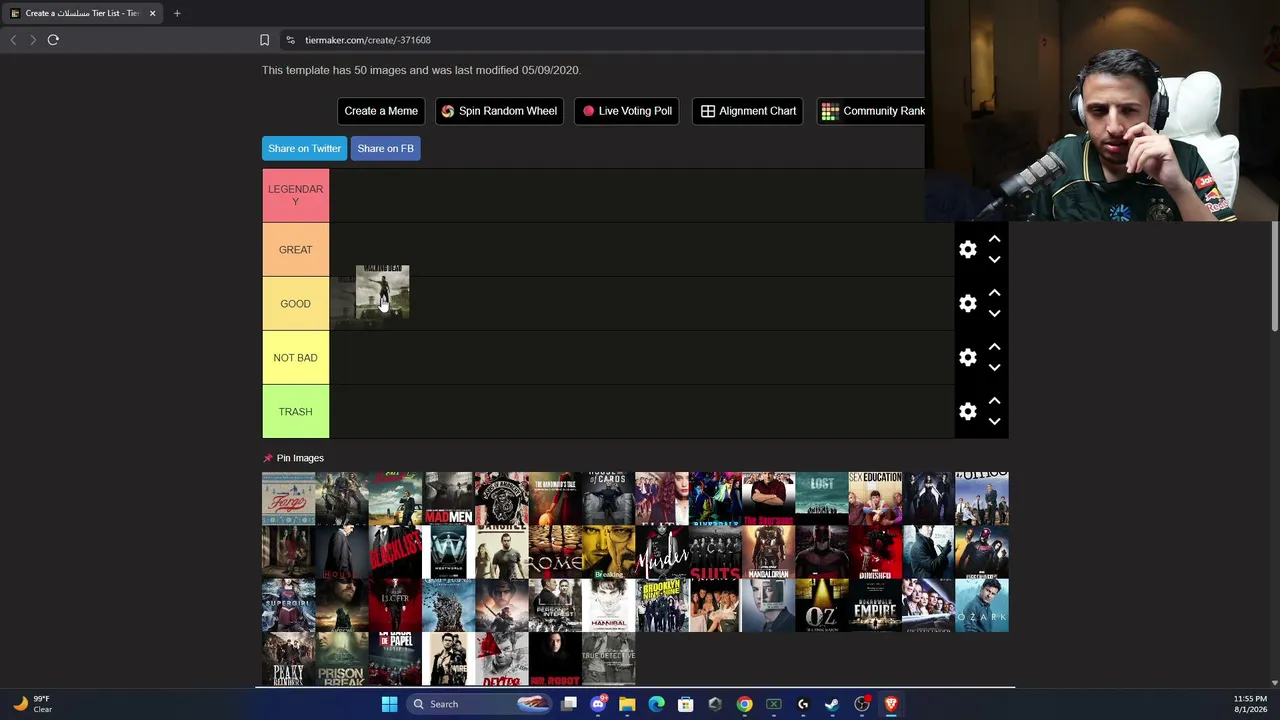Select the Walking Dead poster in GOOD row

pyautogui.click(x=382, y=292)
